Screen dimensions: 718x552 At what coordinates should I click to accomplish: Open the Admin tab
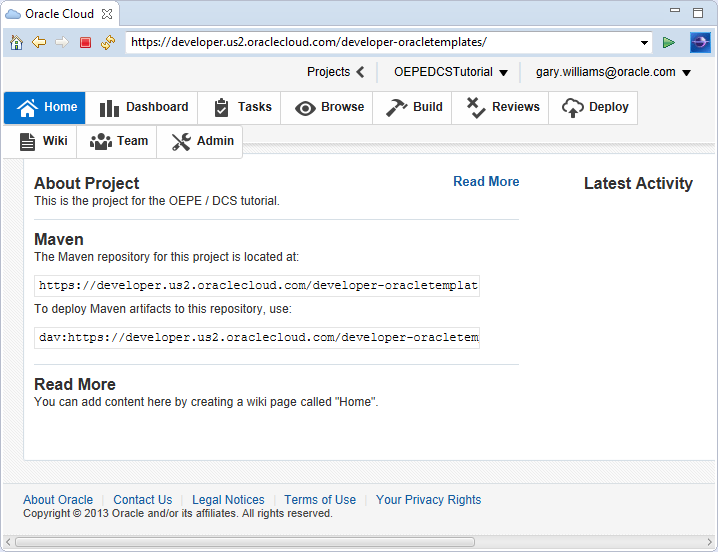[x=200, y=141]
